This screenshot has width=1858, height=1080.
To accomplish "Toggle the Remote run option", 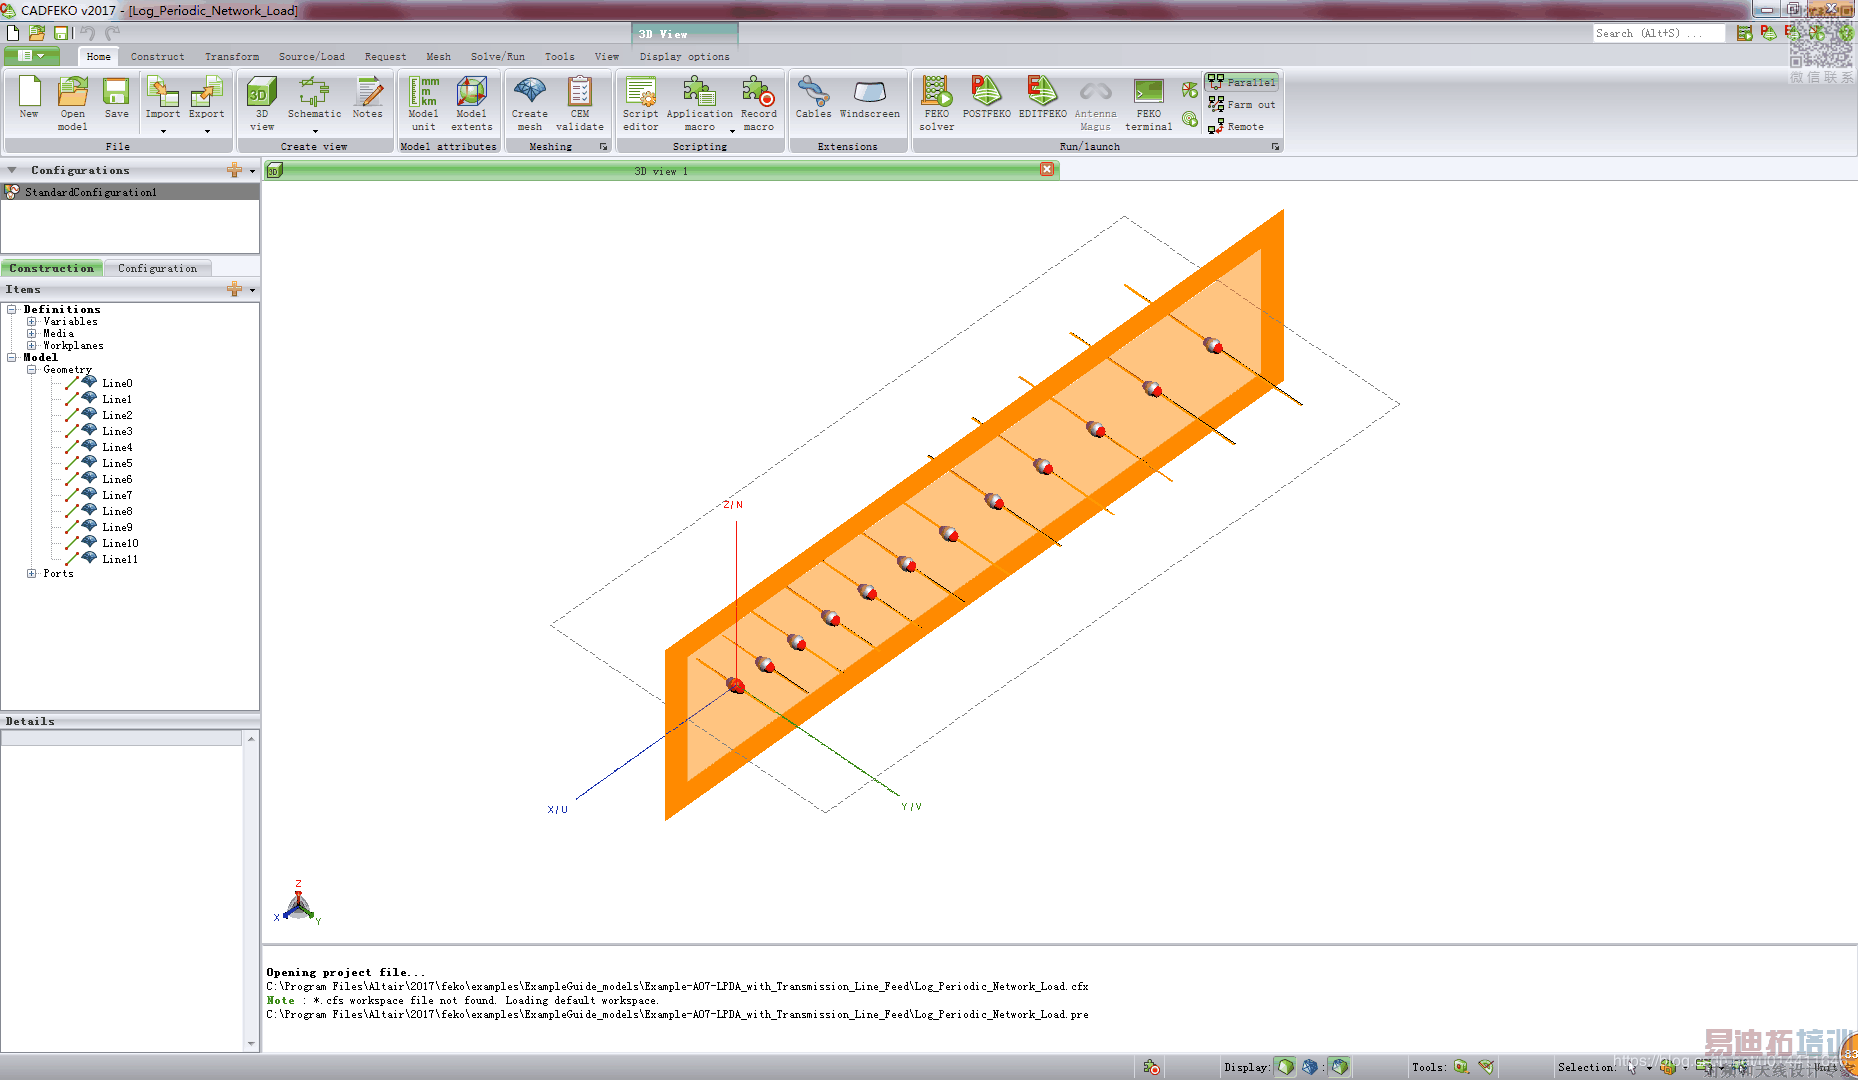I will 1236,127.
